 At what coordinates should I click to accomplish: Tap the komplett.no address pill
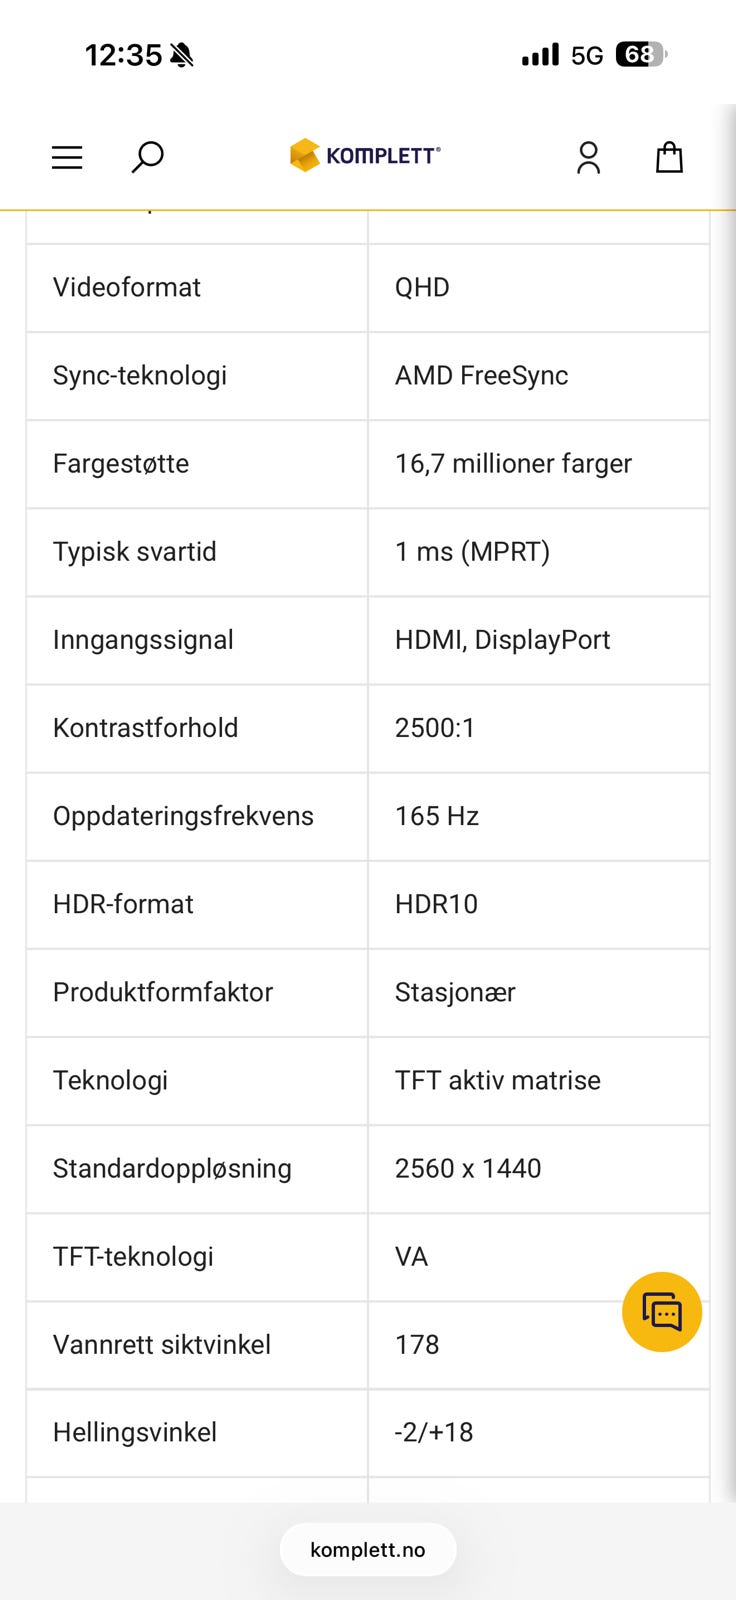coord(367,1550)
